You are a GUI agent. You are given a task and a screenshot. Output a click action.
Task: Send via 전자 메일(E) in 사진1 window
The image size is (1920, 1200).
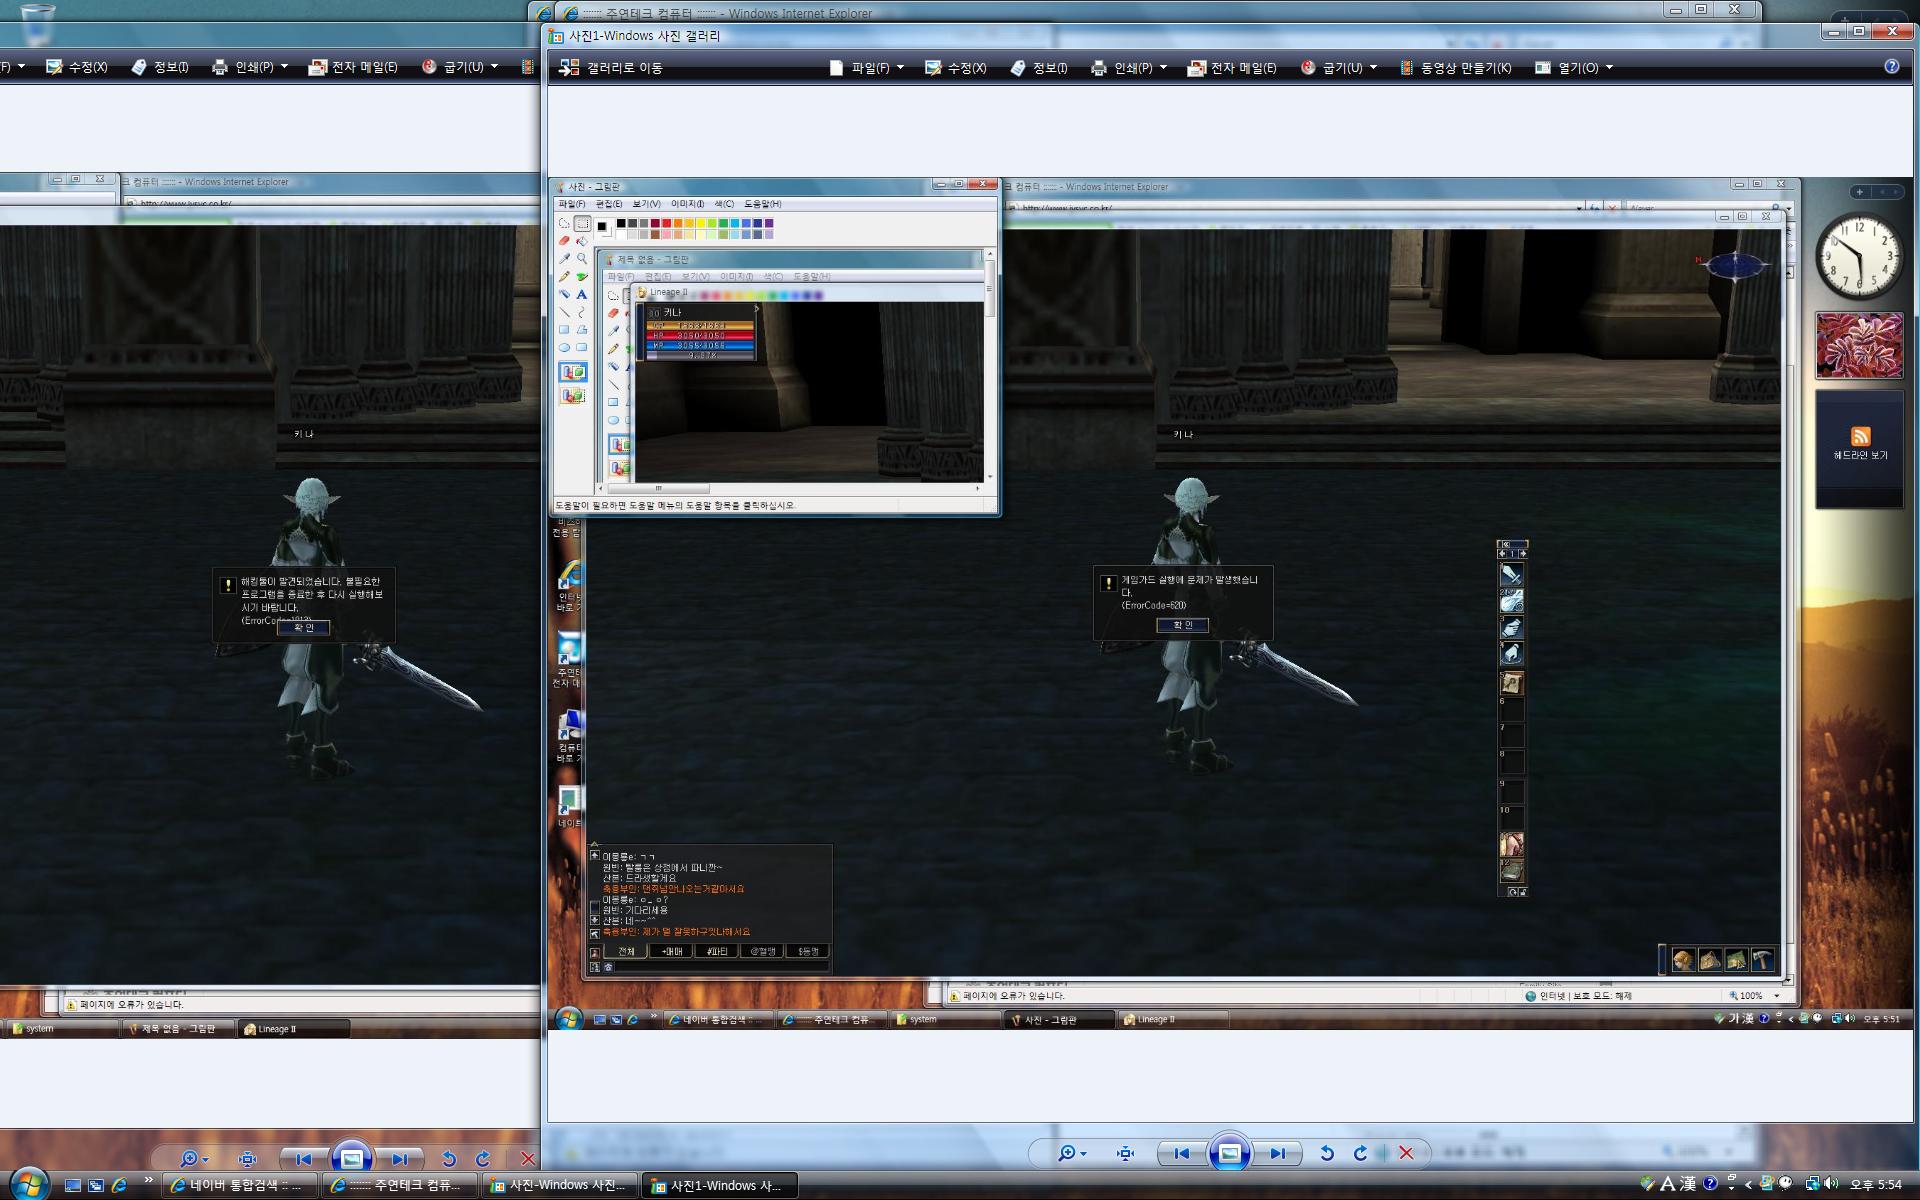1232,68
